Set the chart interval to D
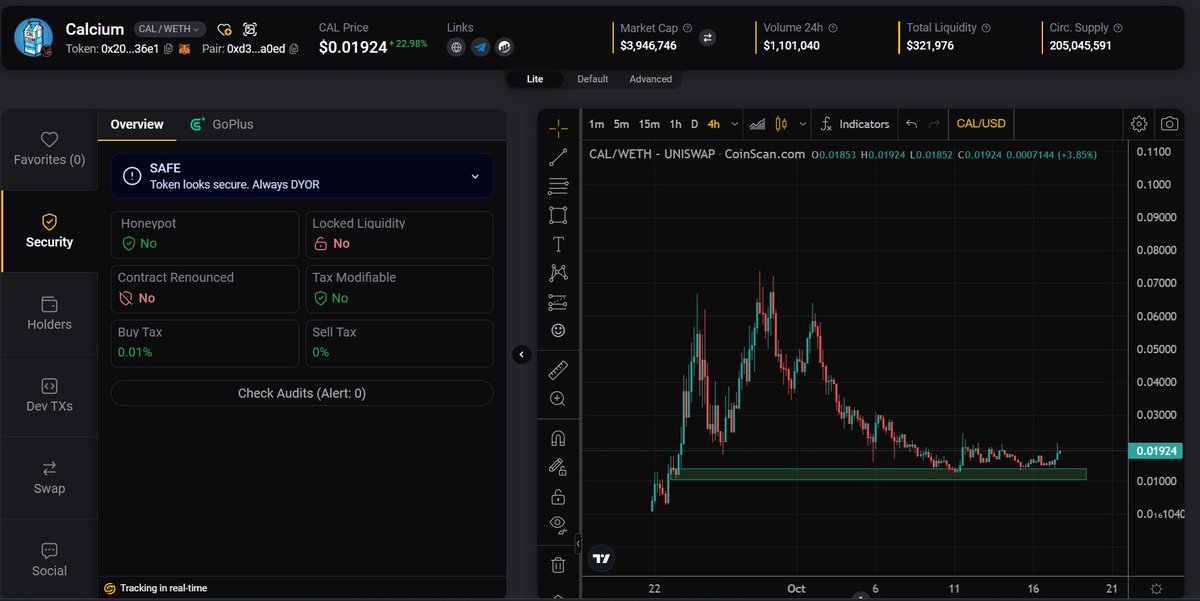Viewport: 1200px width, 601px height. pos(694,124)
